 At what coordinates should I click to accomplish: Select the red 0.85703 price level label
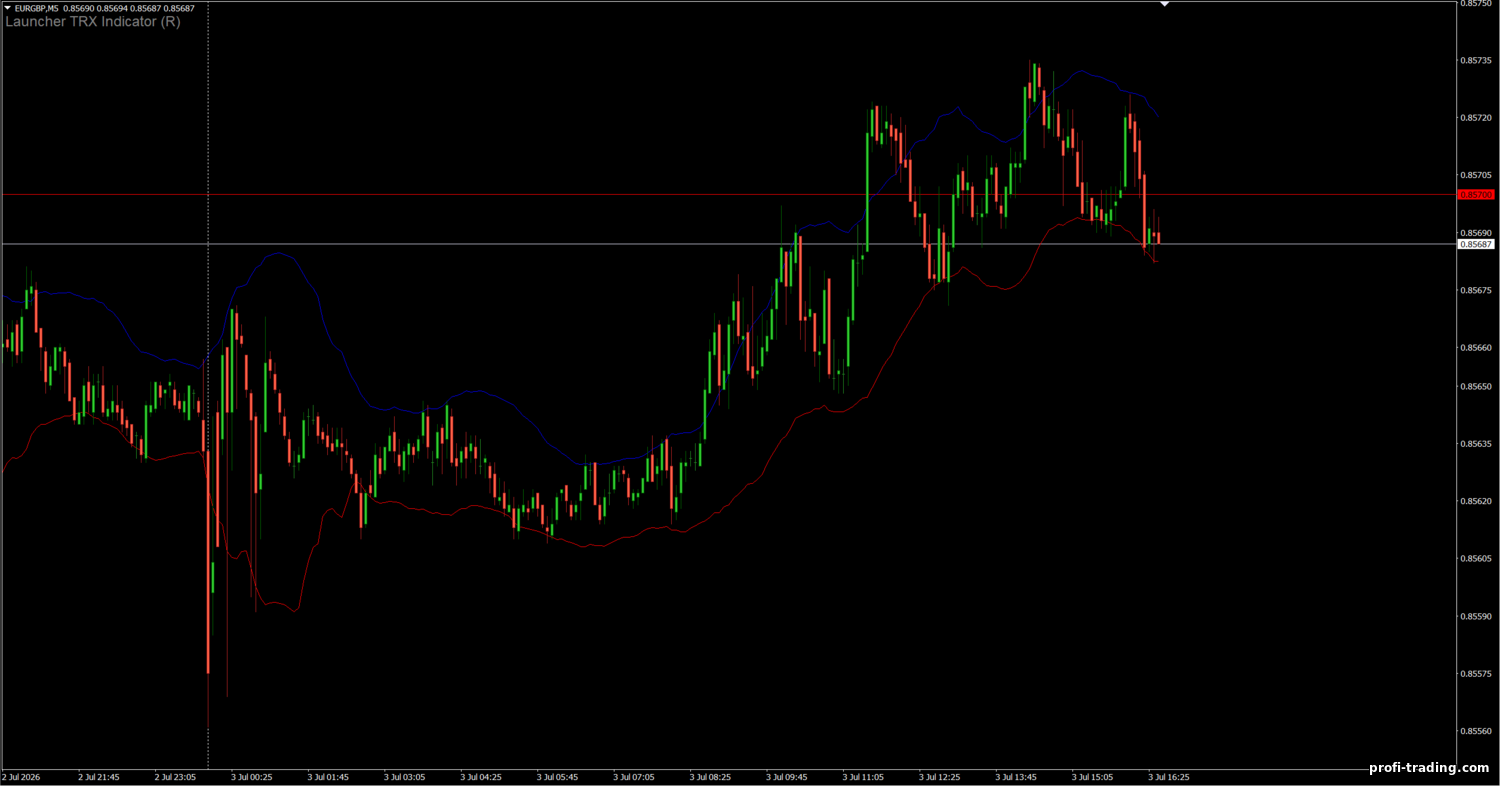click(1476, 194)
